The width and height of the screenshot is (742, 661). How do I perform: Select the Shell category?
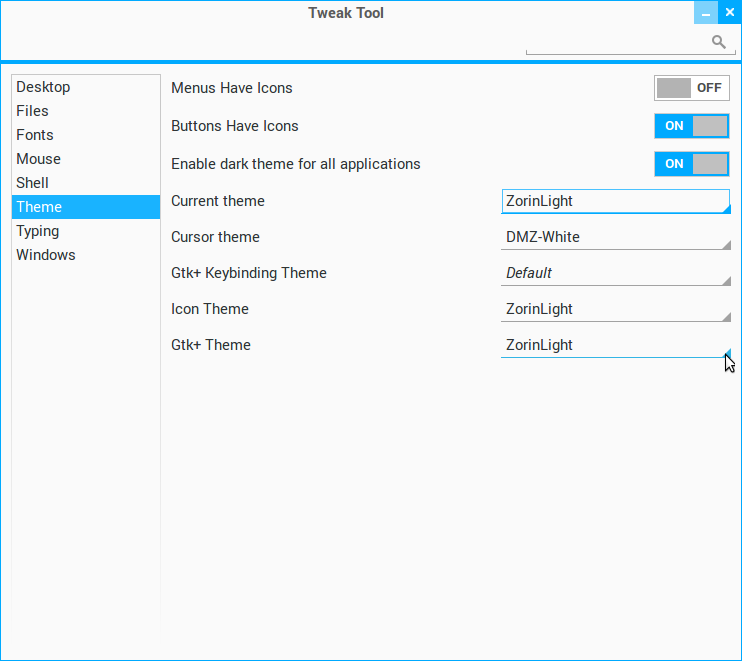pos(32,183)
